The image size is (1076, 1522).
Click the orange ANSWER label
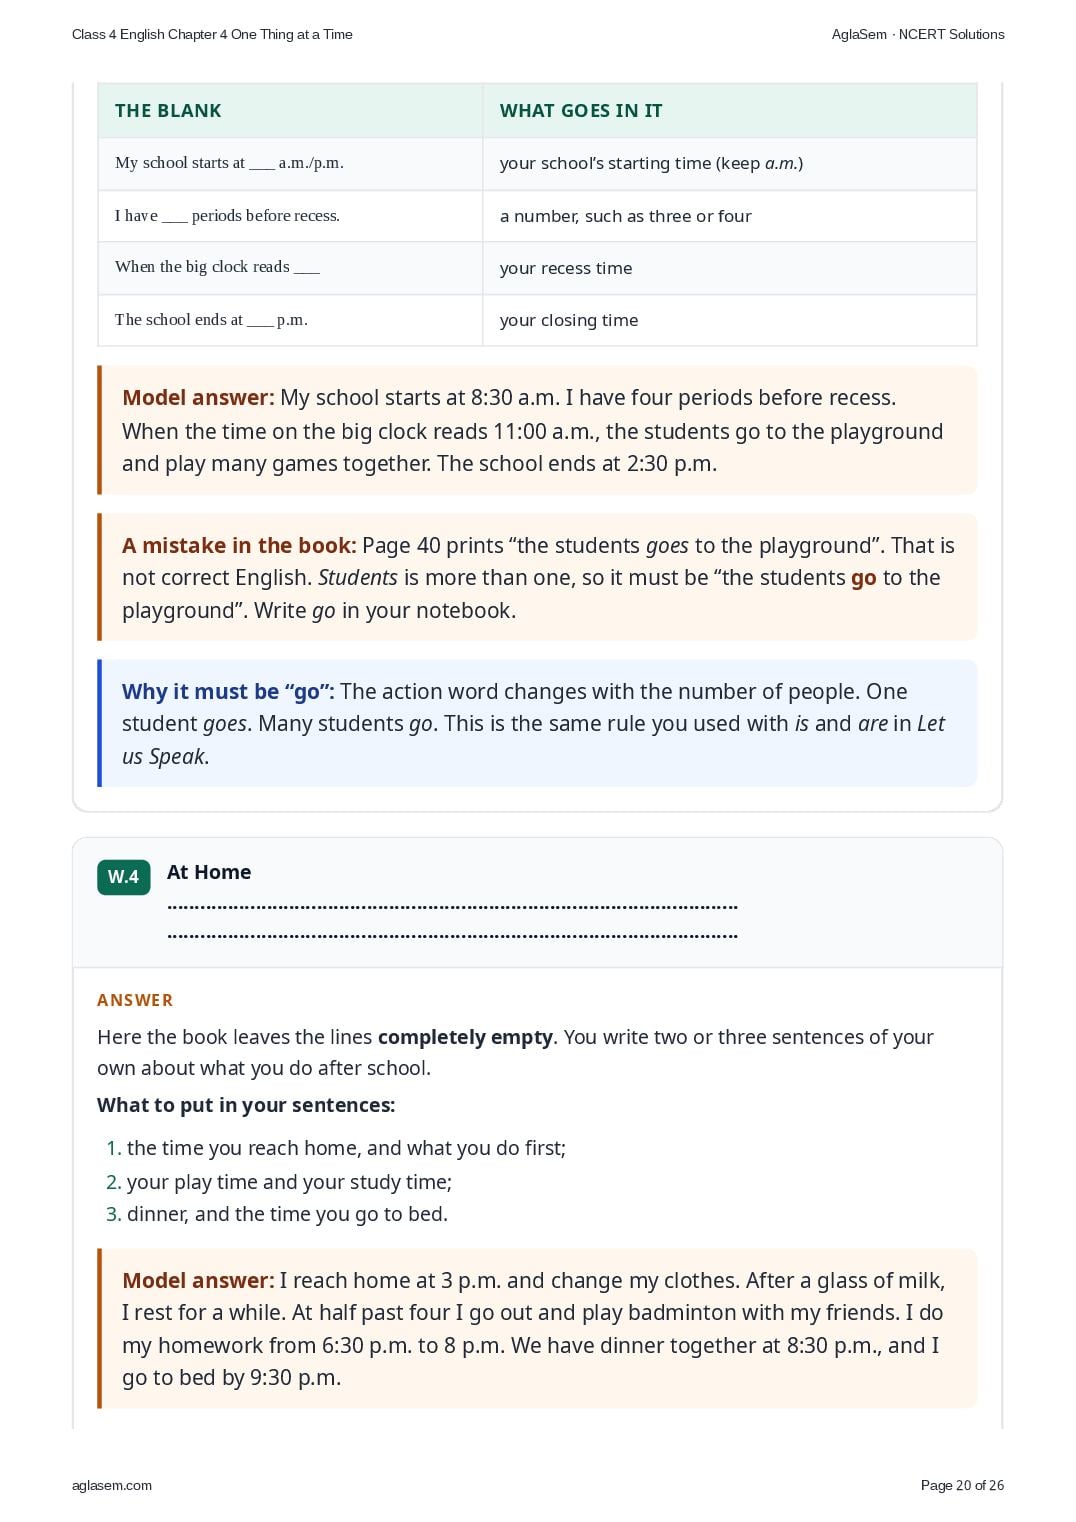(x=135, y=1000)
